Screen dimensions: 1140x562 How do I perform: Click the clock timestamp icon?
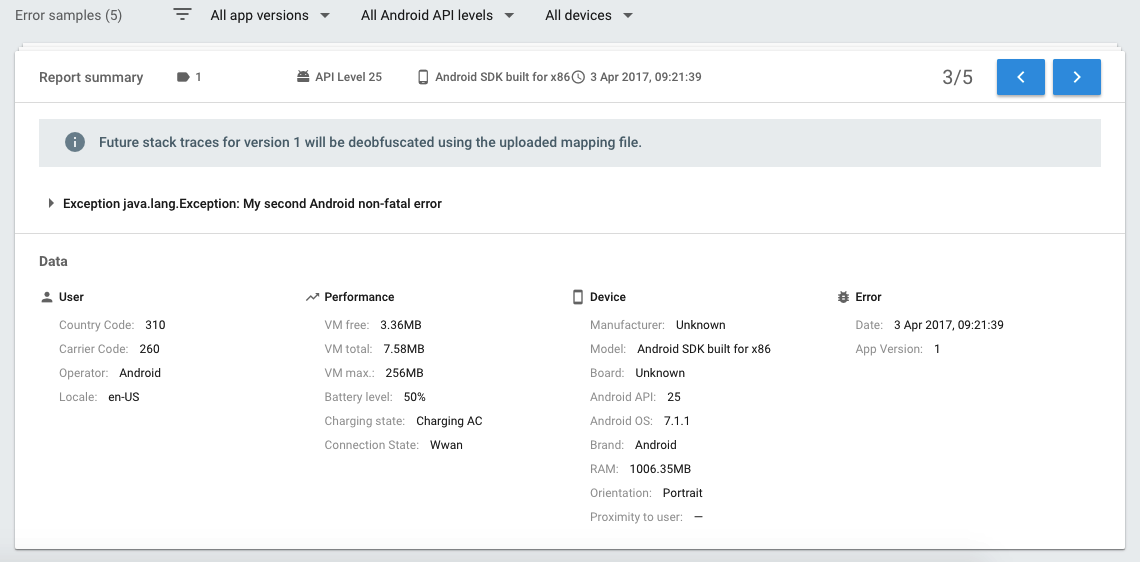(578, 77)
